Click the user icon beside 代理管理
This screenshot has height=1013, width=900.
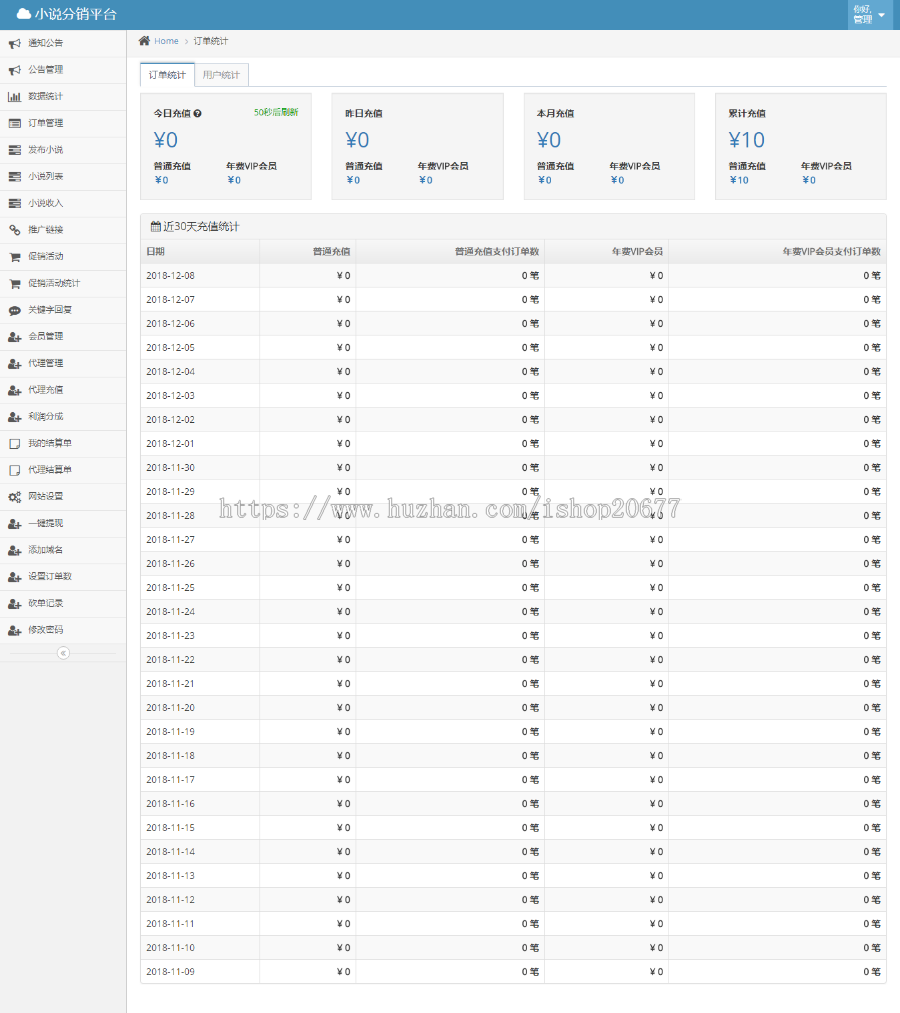pos(14,364)
